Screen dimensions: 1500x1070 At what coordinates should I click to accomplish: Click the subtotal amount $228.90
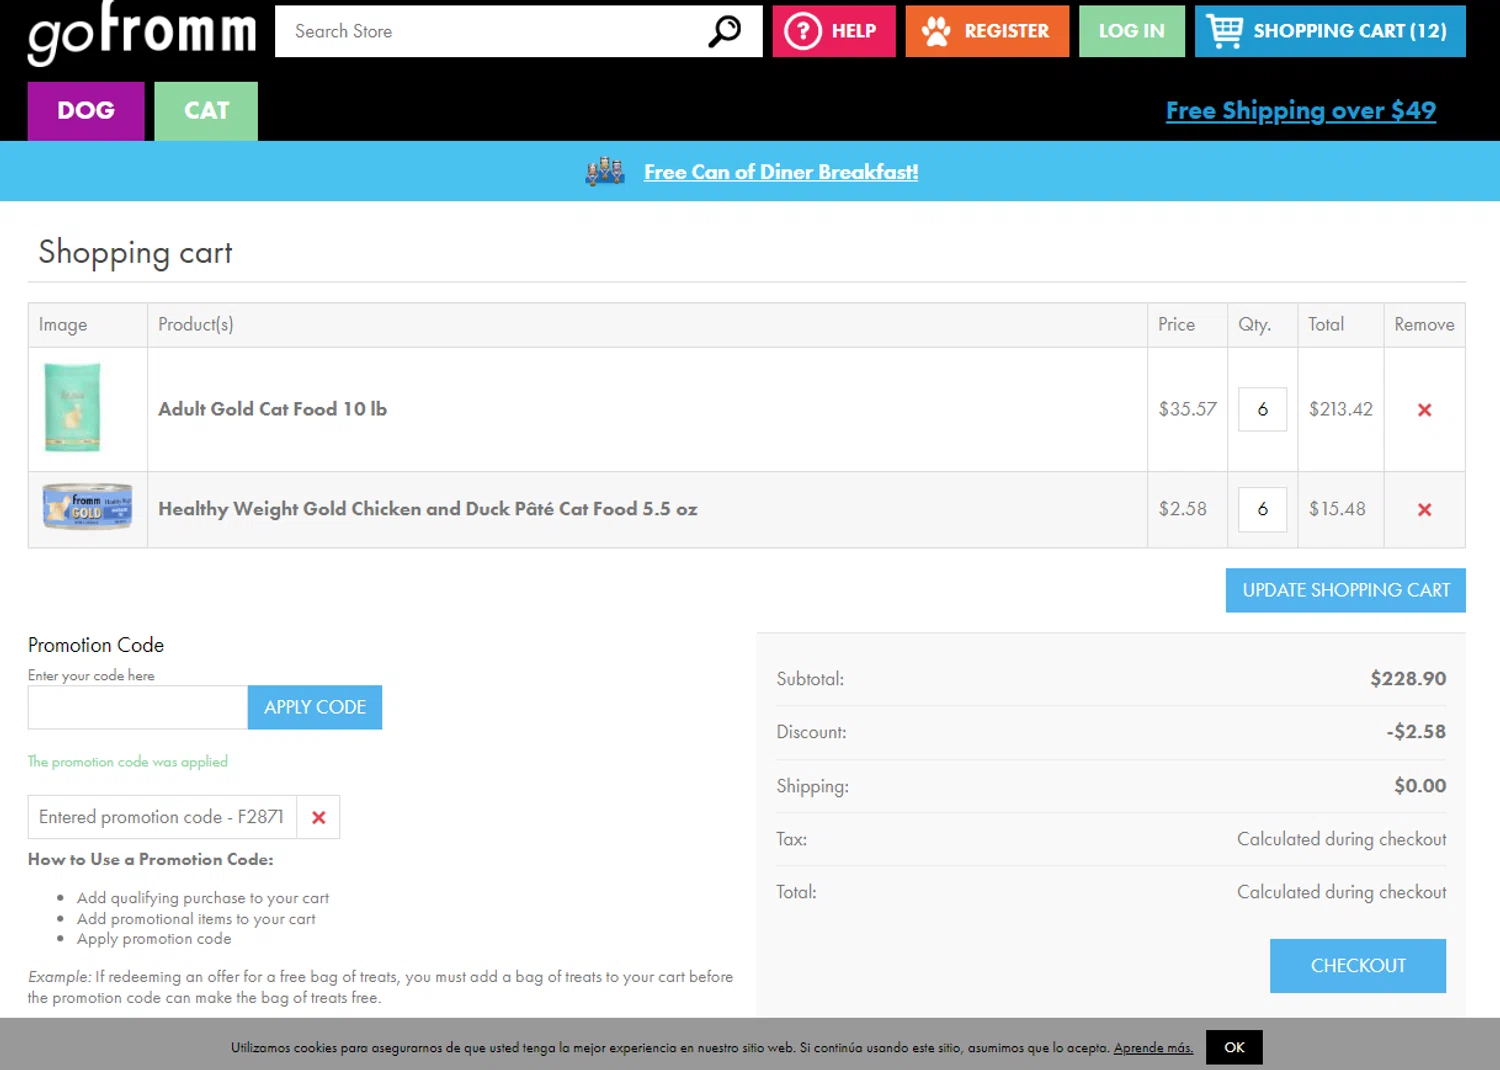tap(1408, 679)
